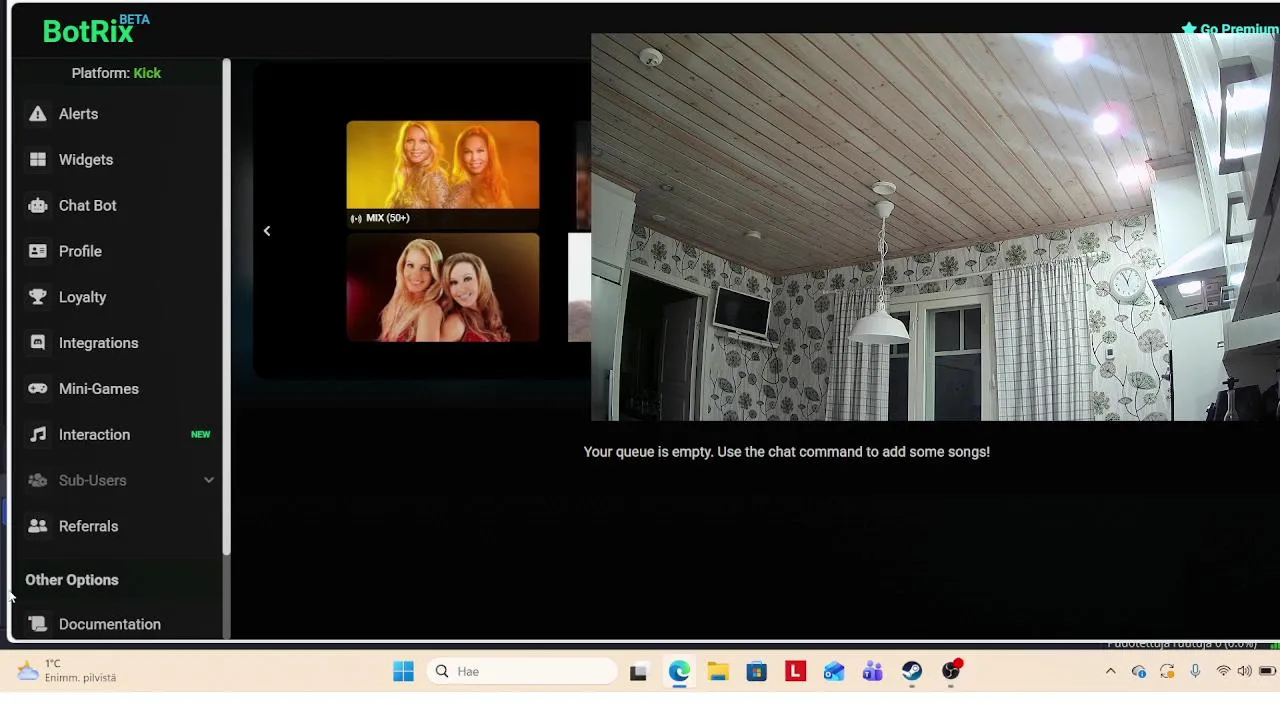Click the battery tray icon

point(1268,672)
